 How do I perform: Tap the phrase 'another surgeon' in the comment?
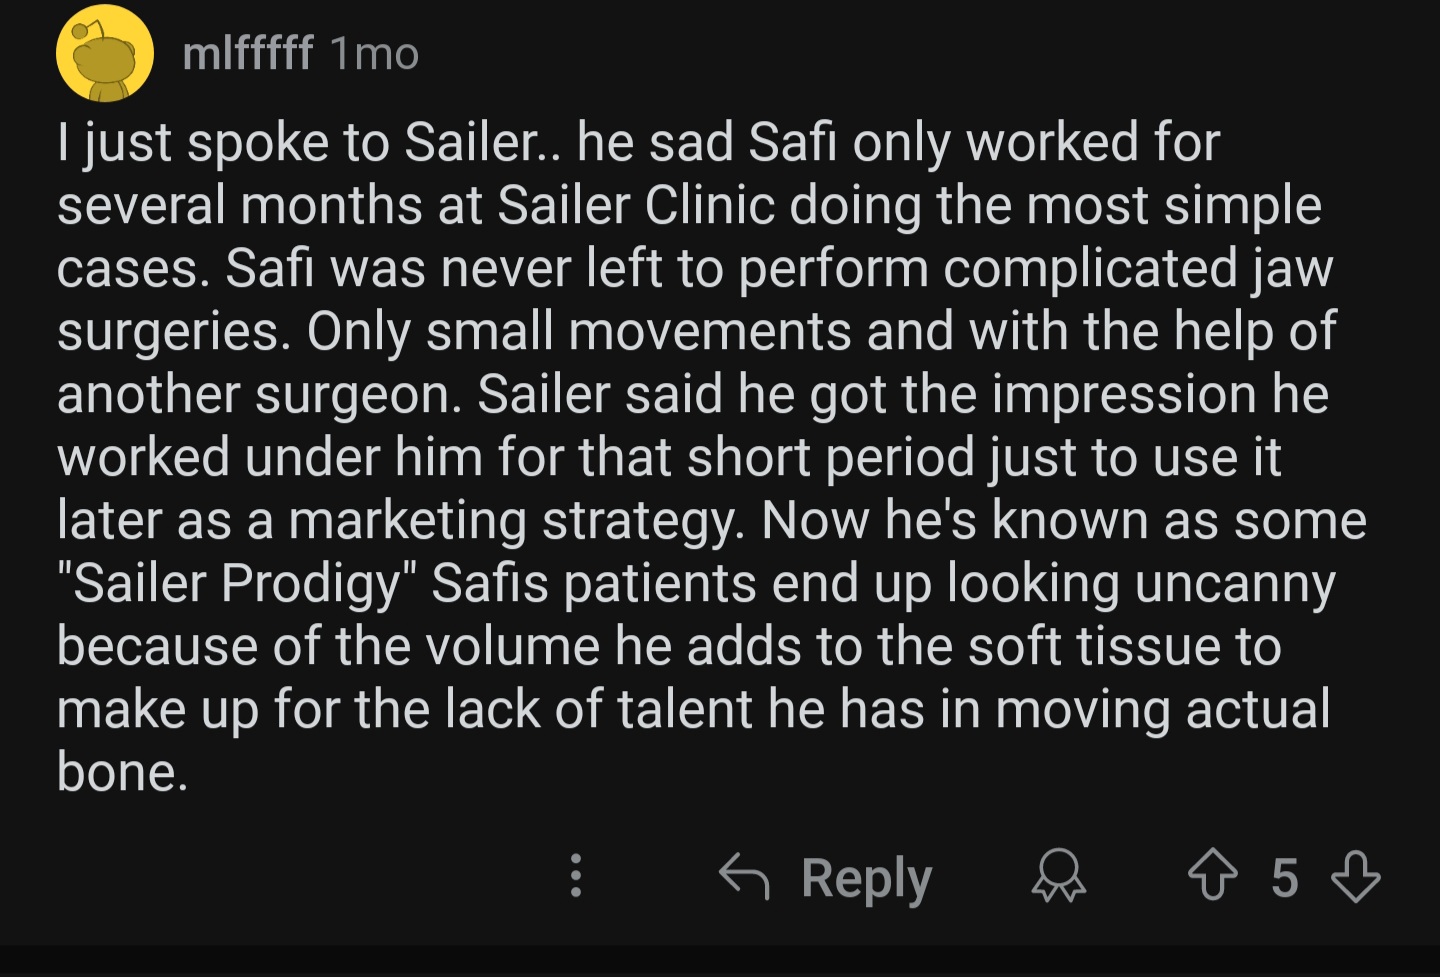[259, 394]
